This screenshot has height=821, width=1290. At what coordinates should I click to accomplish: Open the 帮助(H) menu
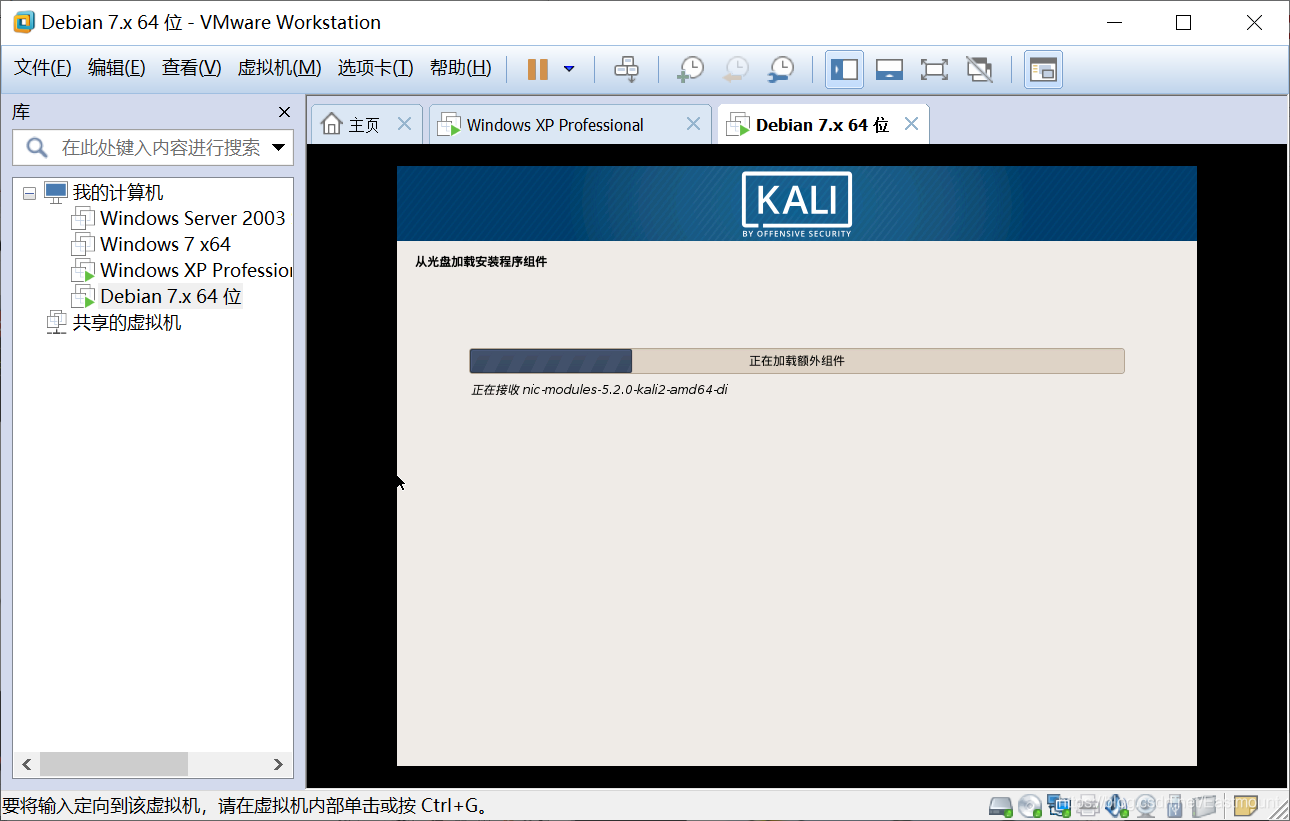tap(461, 68)
